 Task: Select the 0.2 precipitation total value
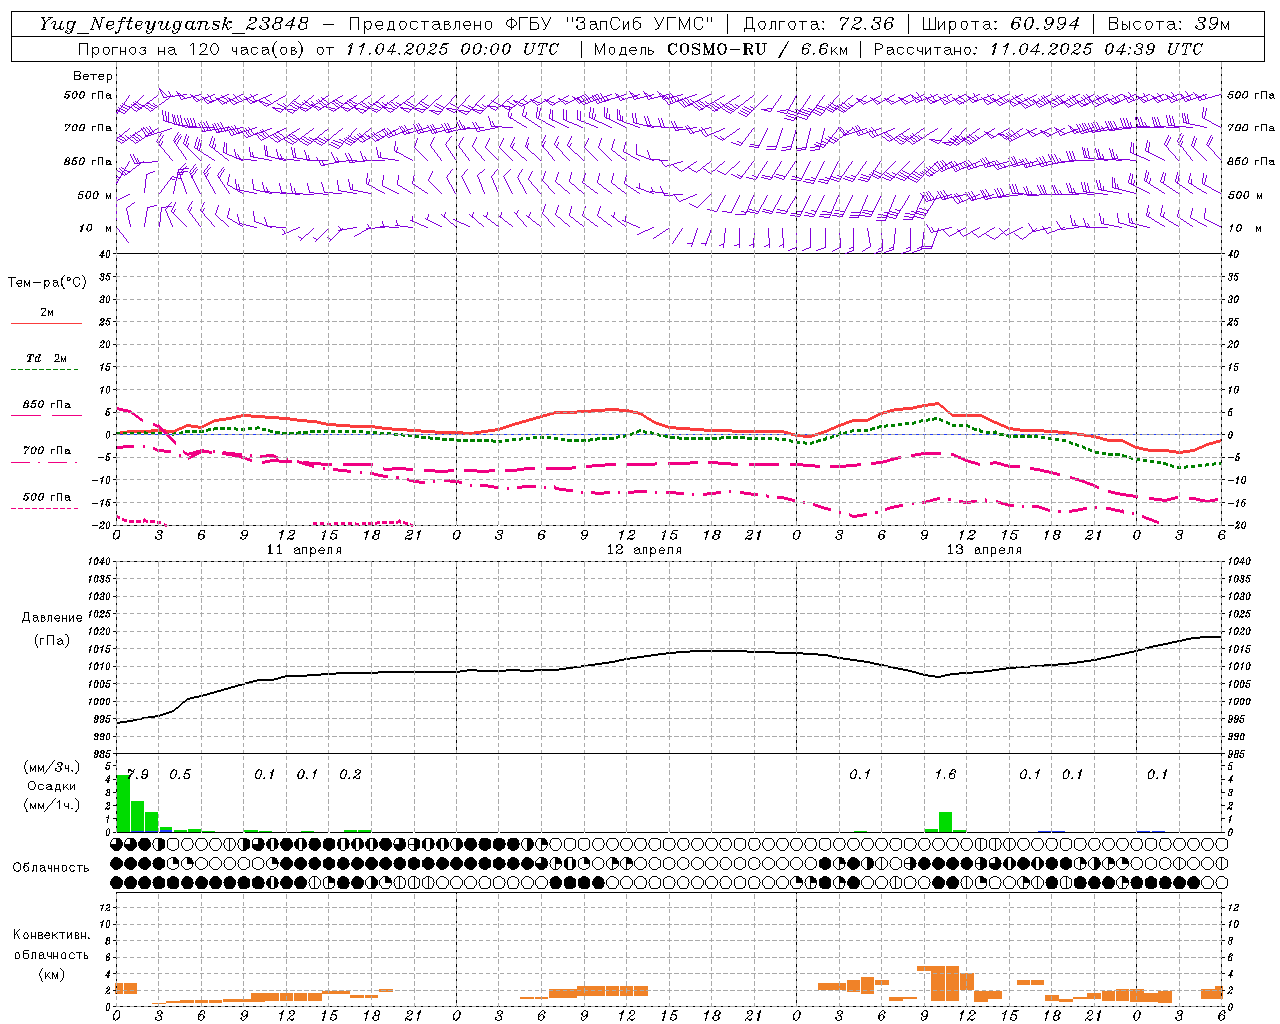[350, 775]
